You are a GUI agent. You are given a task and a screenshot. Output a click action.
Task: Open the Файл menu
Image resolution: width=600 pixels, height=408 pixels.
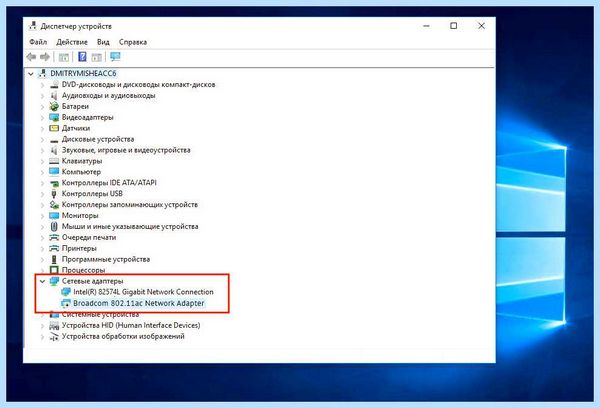click(x=38, y=42)
